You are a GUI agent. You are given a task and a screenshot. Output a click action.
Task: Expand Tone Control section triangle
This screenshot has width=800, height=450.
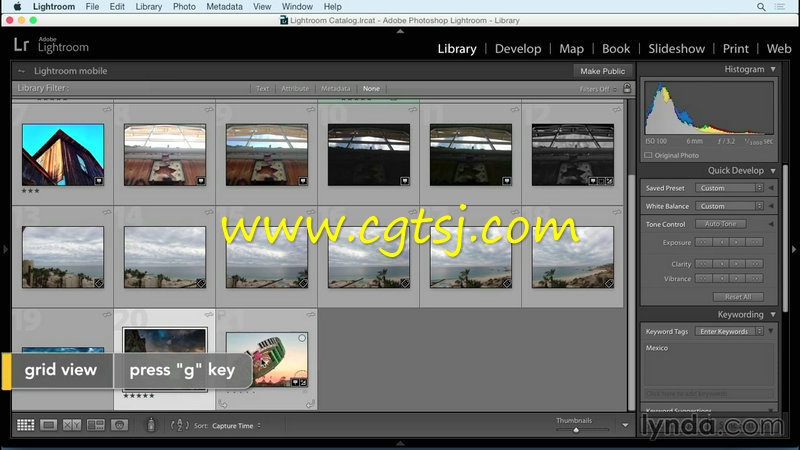(x=771, y=224)
